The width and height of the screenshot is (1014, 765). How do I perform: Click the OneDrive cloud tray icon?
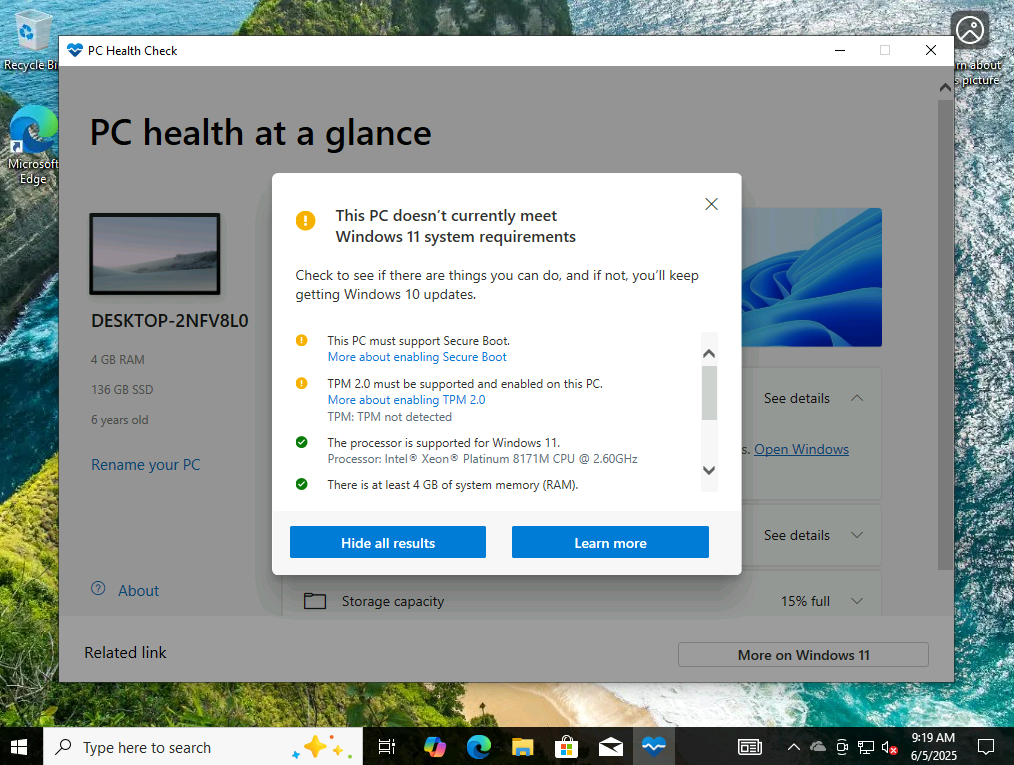pos(818,748)
